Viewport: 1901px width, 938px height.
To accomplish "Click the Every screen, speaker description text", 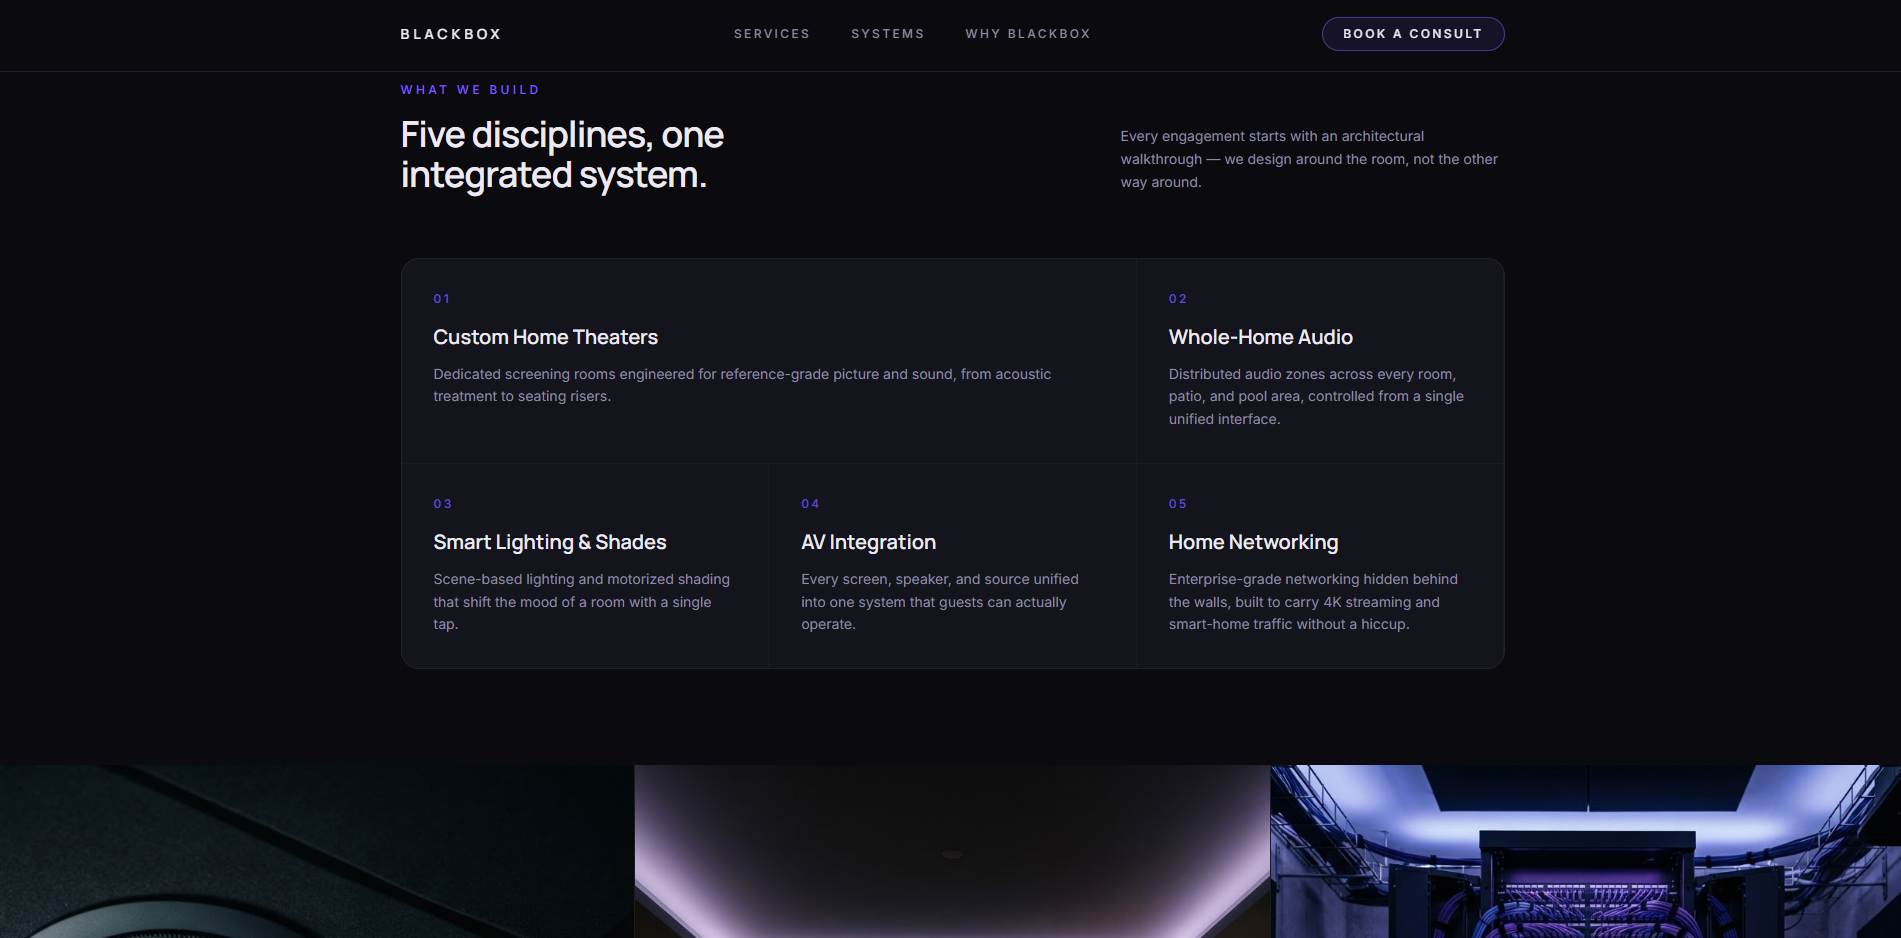I will (940, 602).
